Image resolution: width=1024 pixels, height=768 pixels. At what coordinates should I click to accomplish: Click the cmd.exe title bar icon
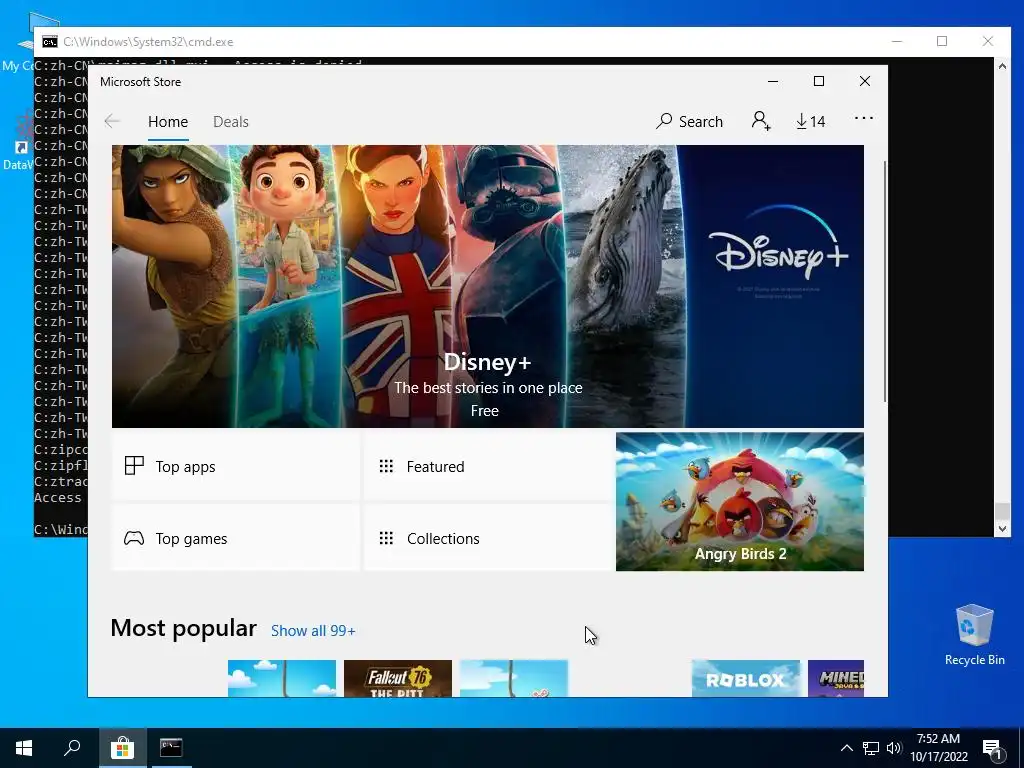point(50,42)
